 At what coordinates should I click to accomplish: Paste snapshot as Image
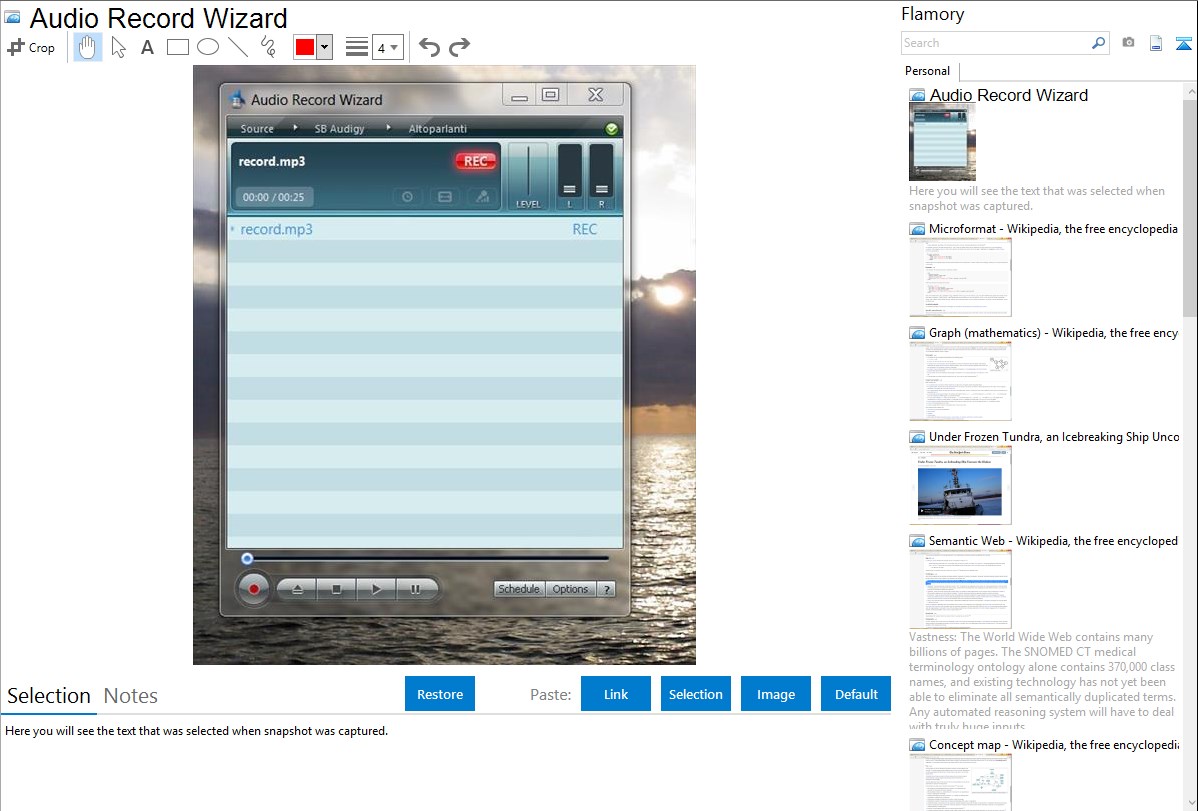pyautogui.click(x=776, y=694)
